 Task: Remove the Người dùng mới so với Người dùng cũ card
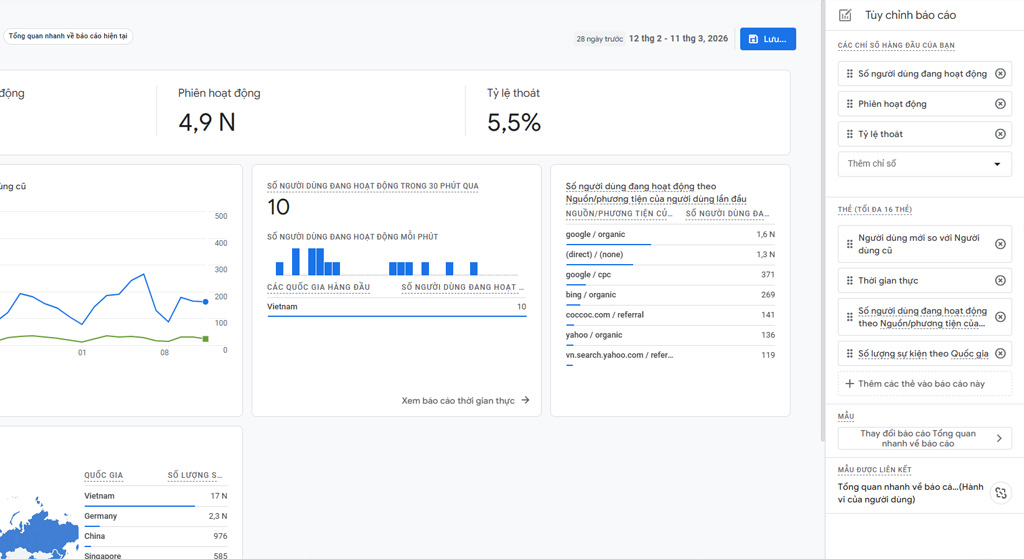1000,244
